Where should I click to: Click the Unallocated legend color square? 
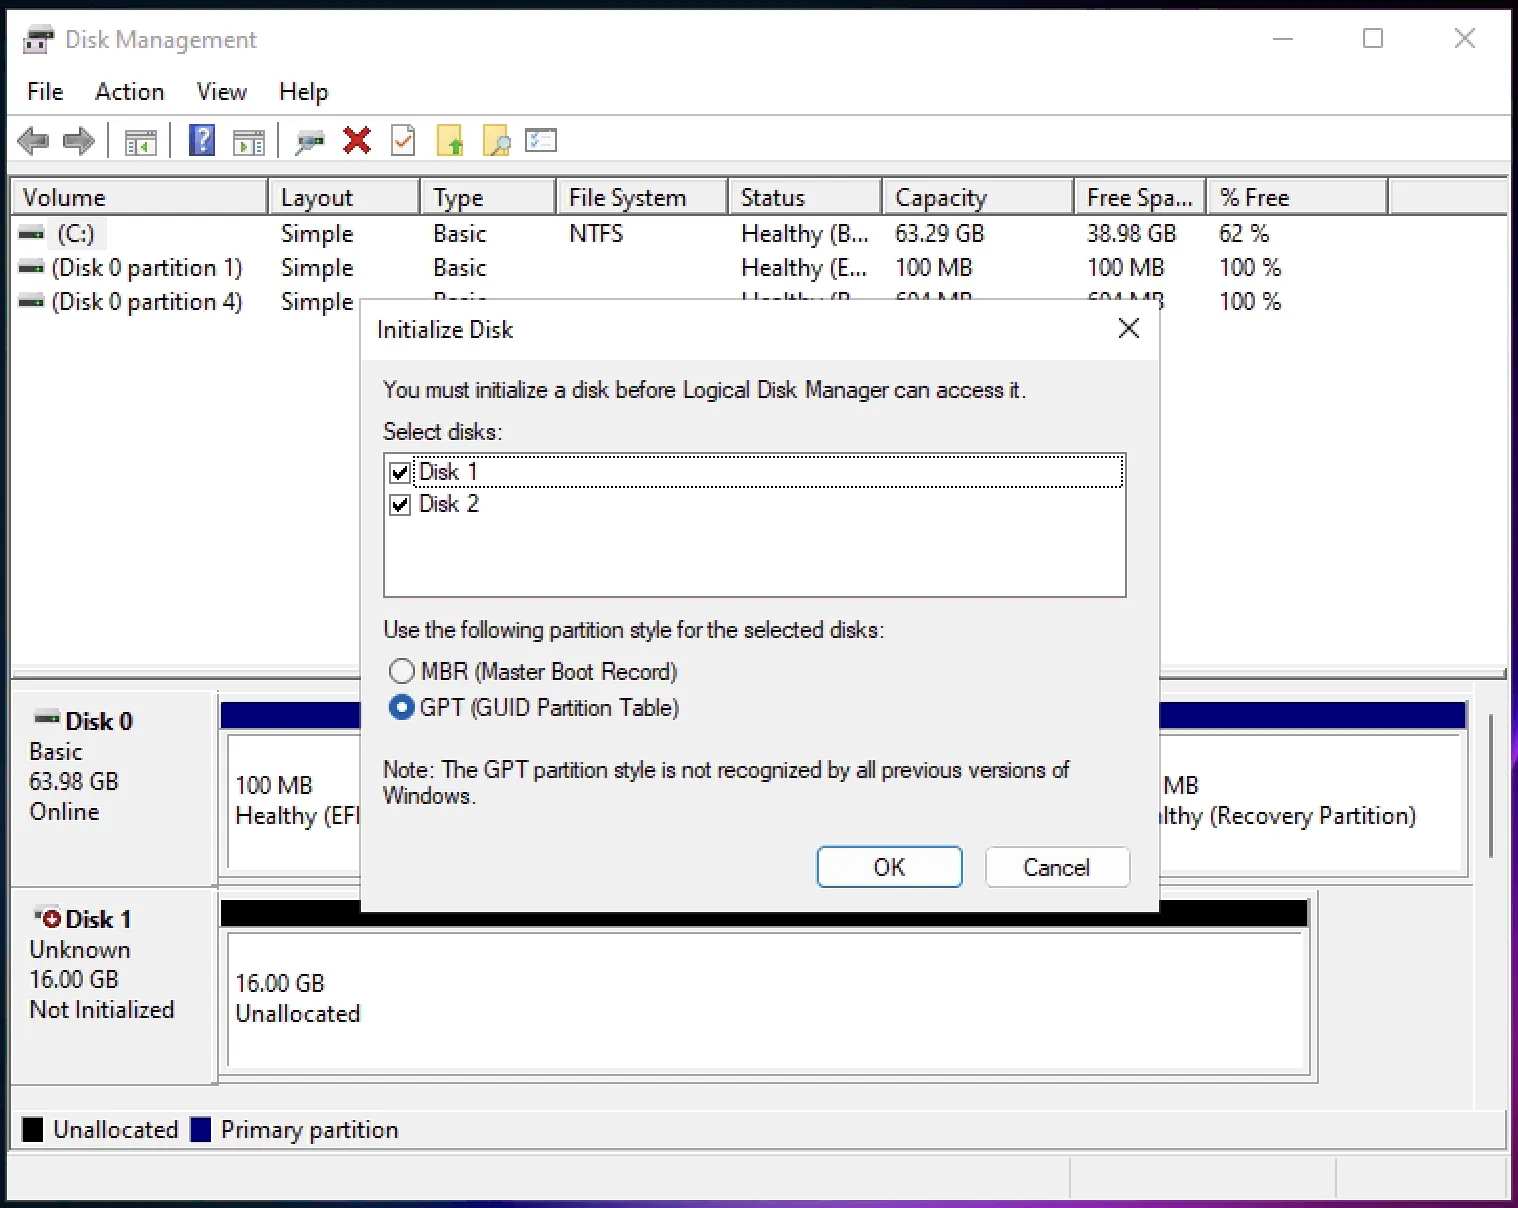pos(33,1129)
